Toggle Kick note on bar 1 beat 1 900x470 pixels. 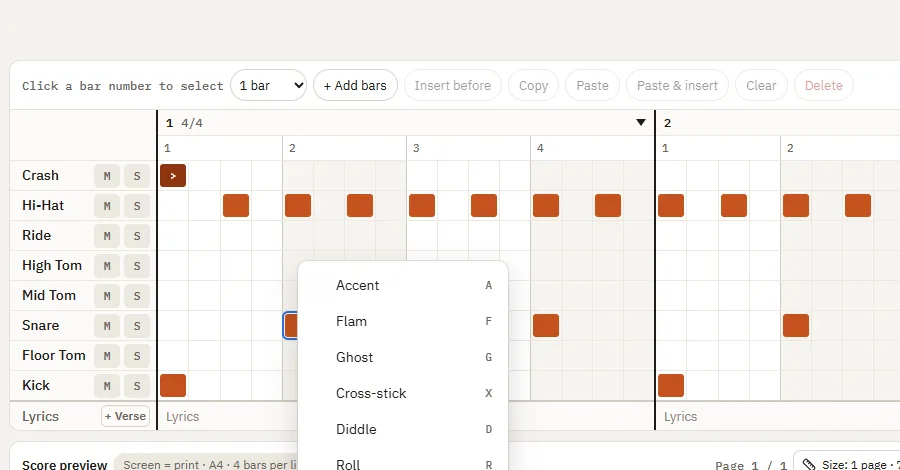pyautogui.click(x=173, y=386)
